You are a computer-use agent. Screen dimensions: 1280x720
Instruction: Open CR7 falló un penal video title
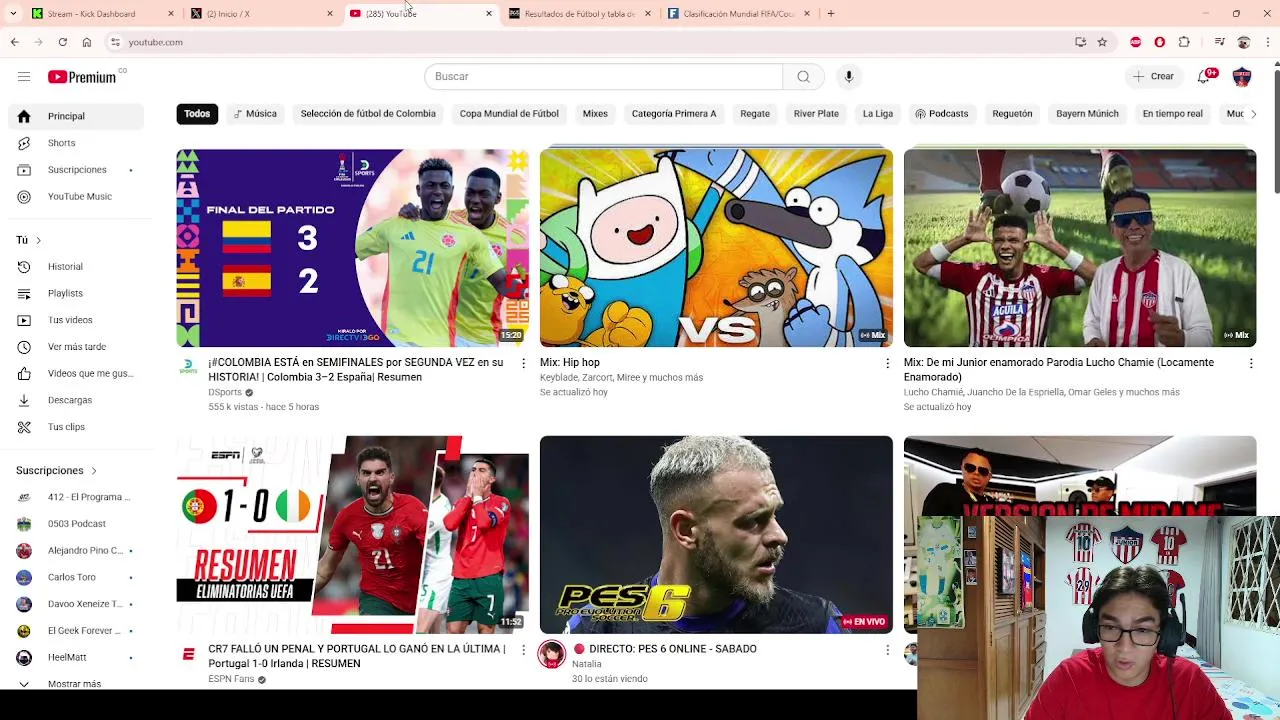coord(356,656)
